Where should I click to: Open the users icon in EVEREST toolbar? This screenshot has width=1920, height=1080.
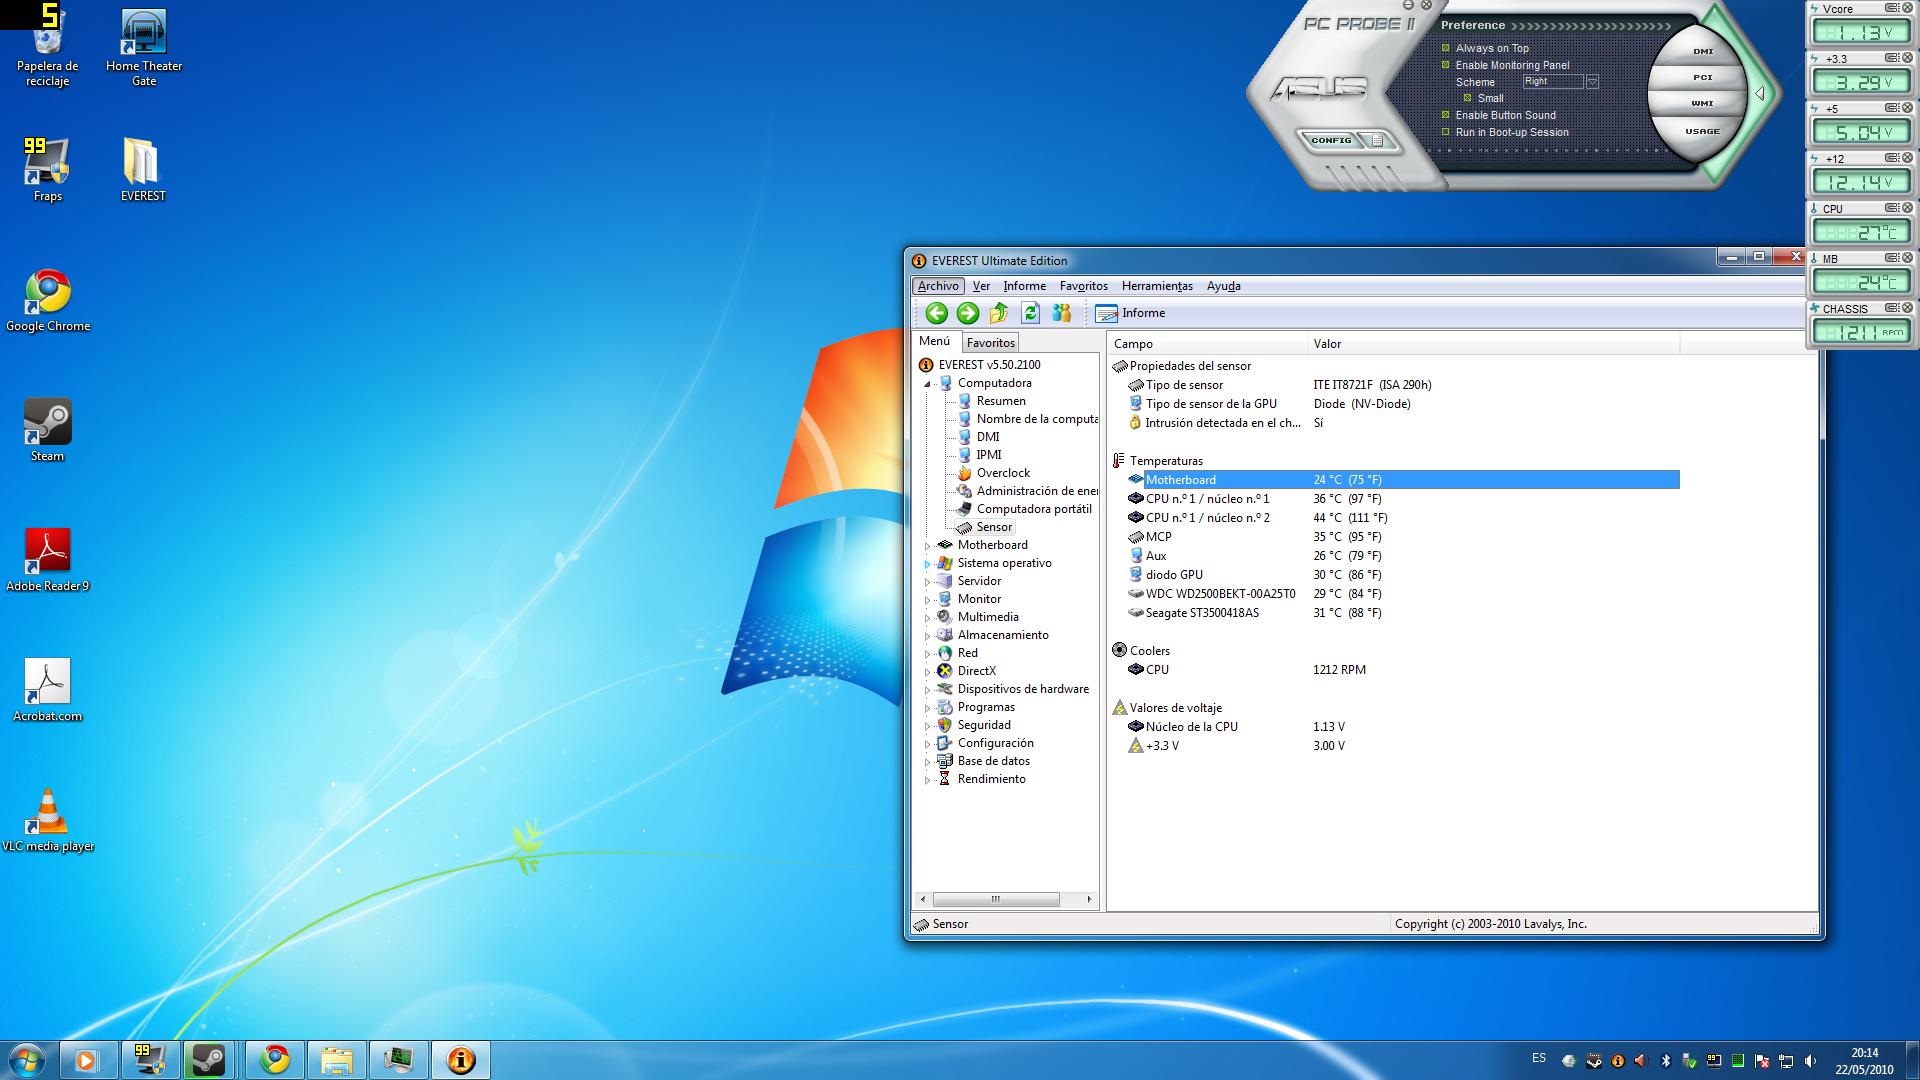pyautogui.click(x=1062, y=313)
